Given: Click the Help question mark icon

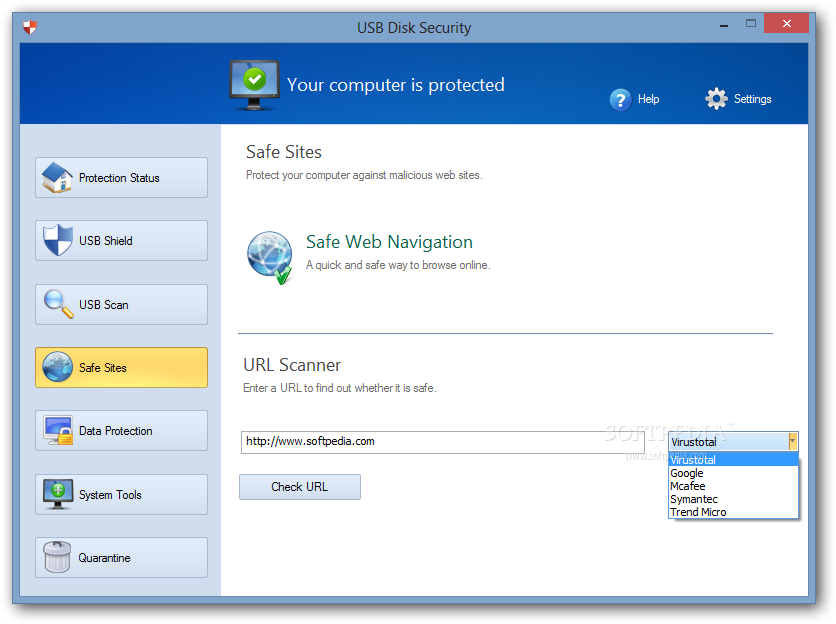Looking at the screenshot, I should pyautogui.click(x=621, y=99).
